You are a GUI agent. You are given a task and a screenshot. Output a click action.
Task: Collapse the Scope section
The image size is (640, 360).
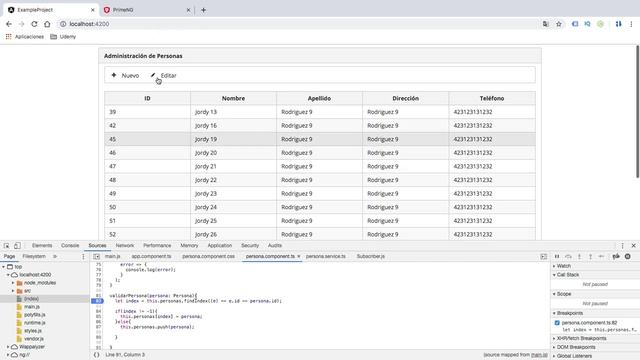pos(563,294)
